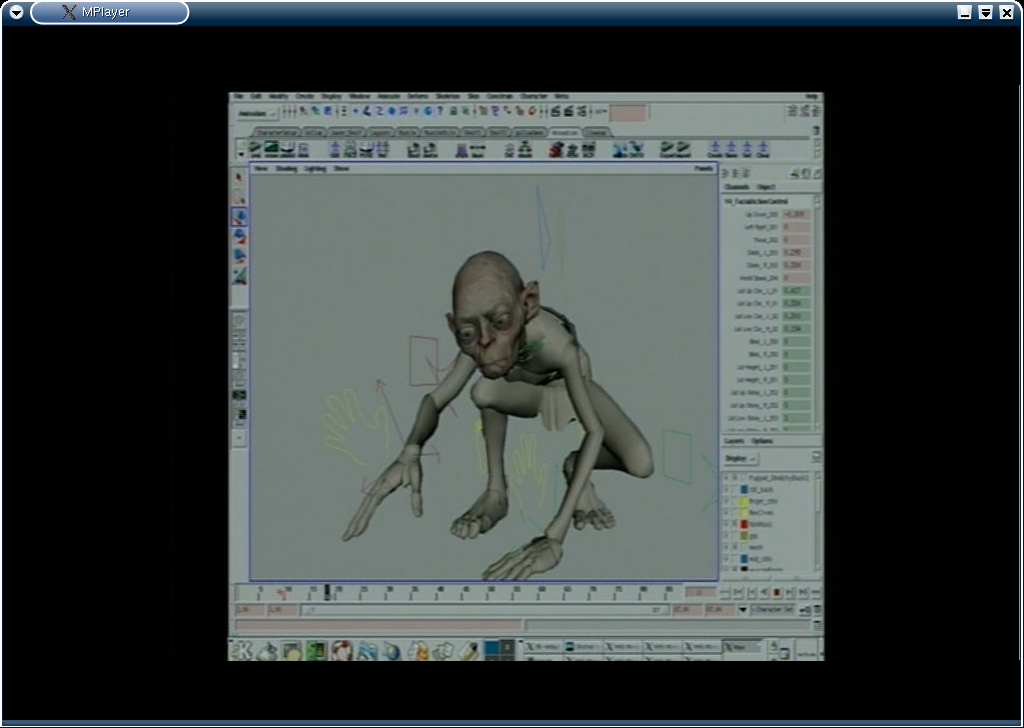Open the viewport Panels menu

click(703, 168)
